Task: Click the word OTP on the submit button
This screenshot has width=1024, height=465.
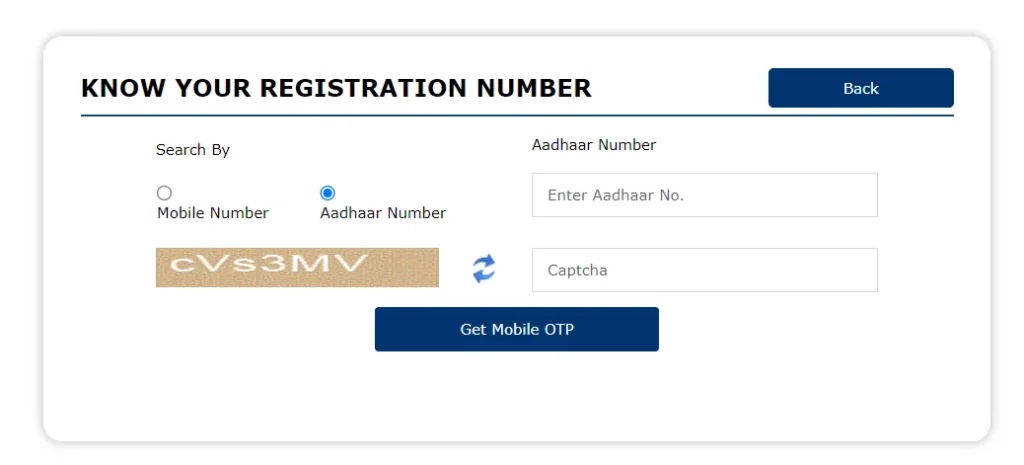Action: click(x=559, y=329)
